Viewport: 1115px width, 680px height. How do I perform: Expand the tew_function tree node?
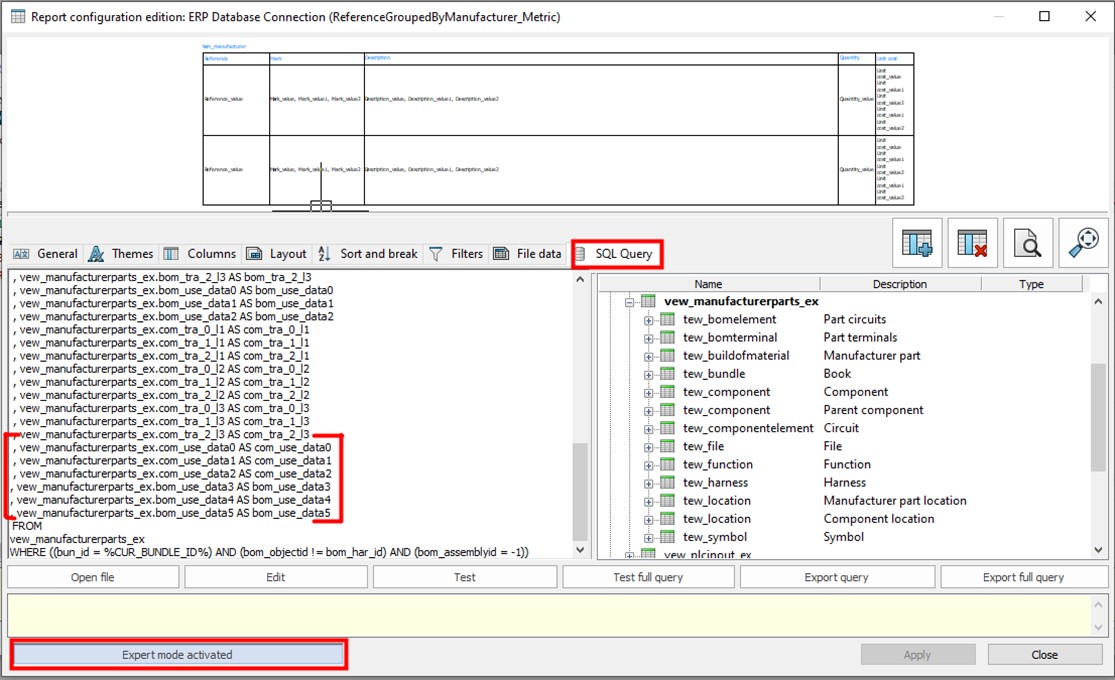(649, 465)
